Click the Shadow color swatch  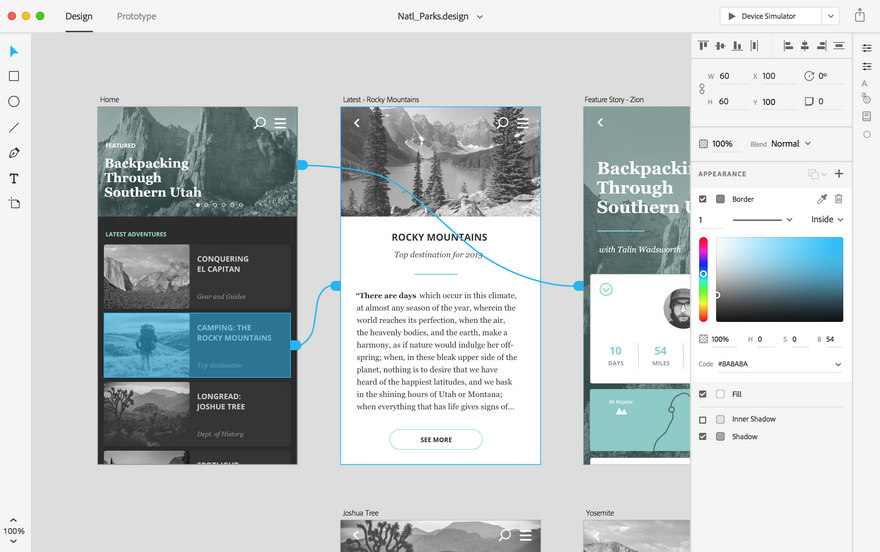[x=721, y=436]
